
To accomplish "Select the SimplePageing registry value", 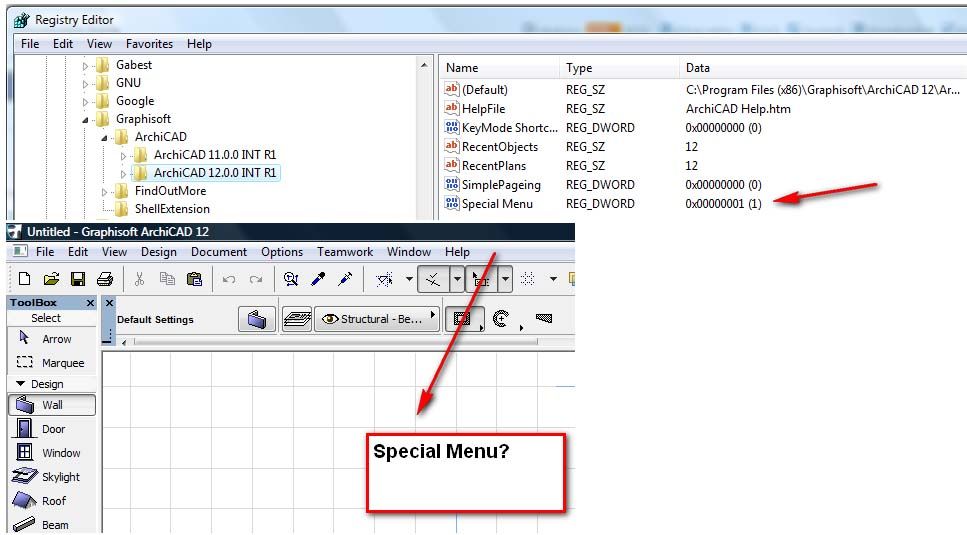I will click(501, 184).
